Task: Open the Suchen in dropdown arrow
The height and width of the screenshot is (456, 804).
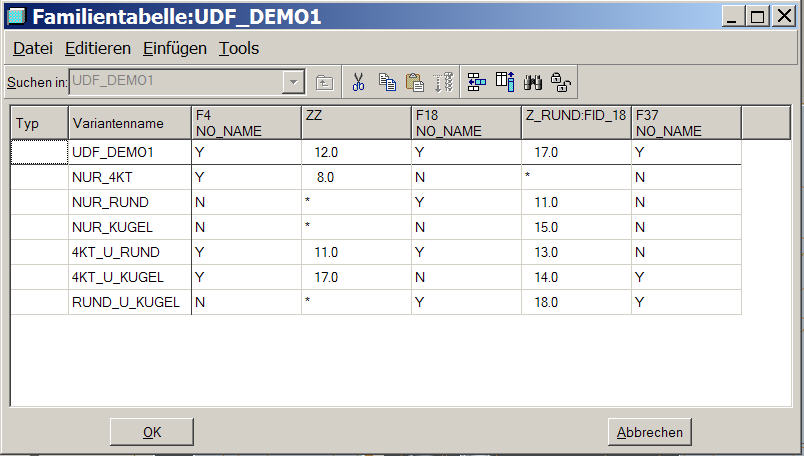Action: [x=293, y=82]
